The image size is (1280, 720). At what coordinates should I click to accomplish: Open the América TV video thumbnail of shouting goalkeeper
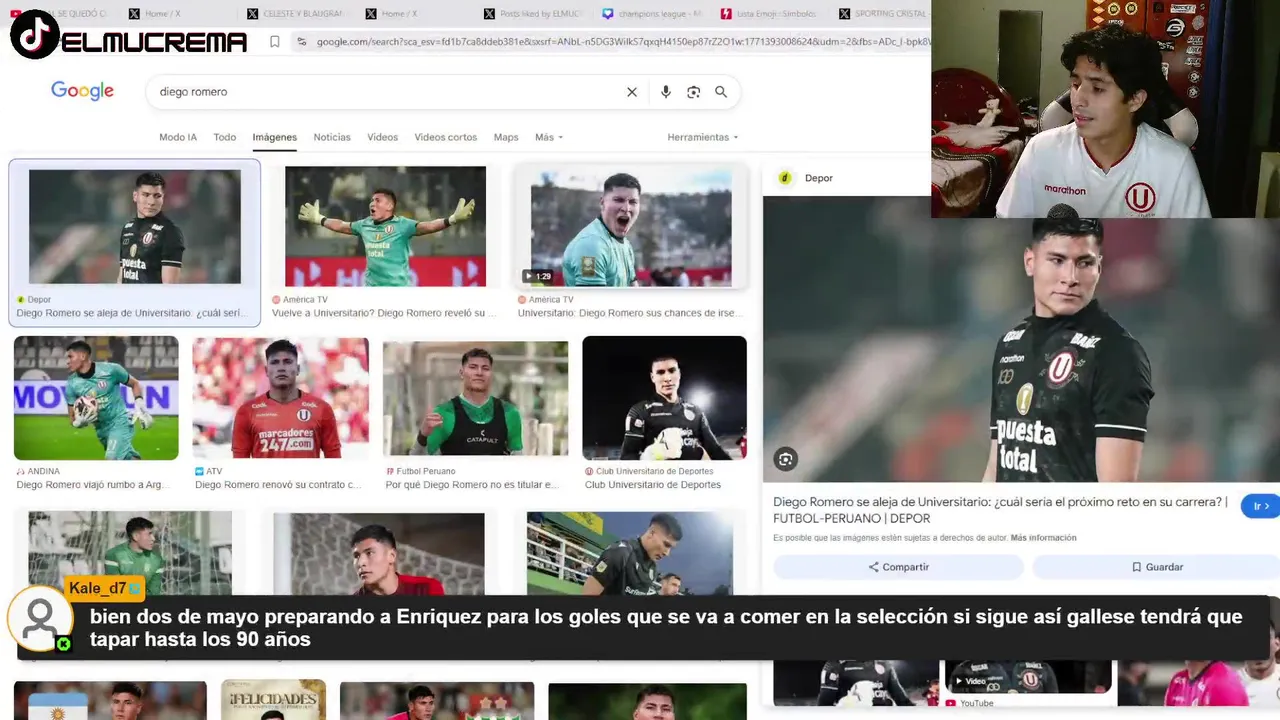point(631,226)
